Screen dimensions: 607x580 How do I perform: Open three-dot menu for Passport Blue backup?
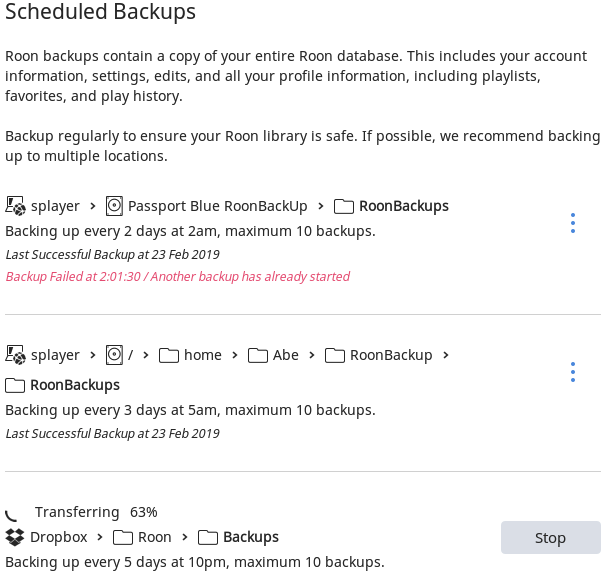573,223
